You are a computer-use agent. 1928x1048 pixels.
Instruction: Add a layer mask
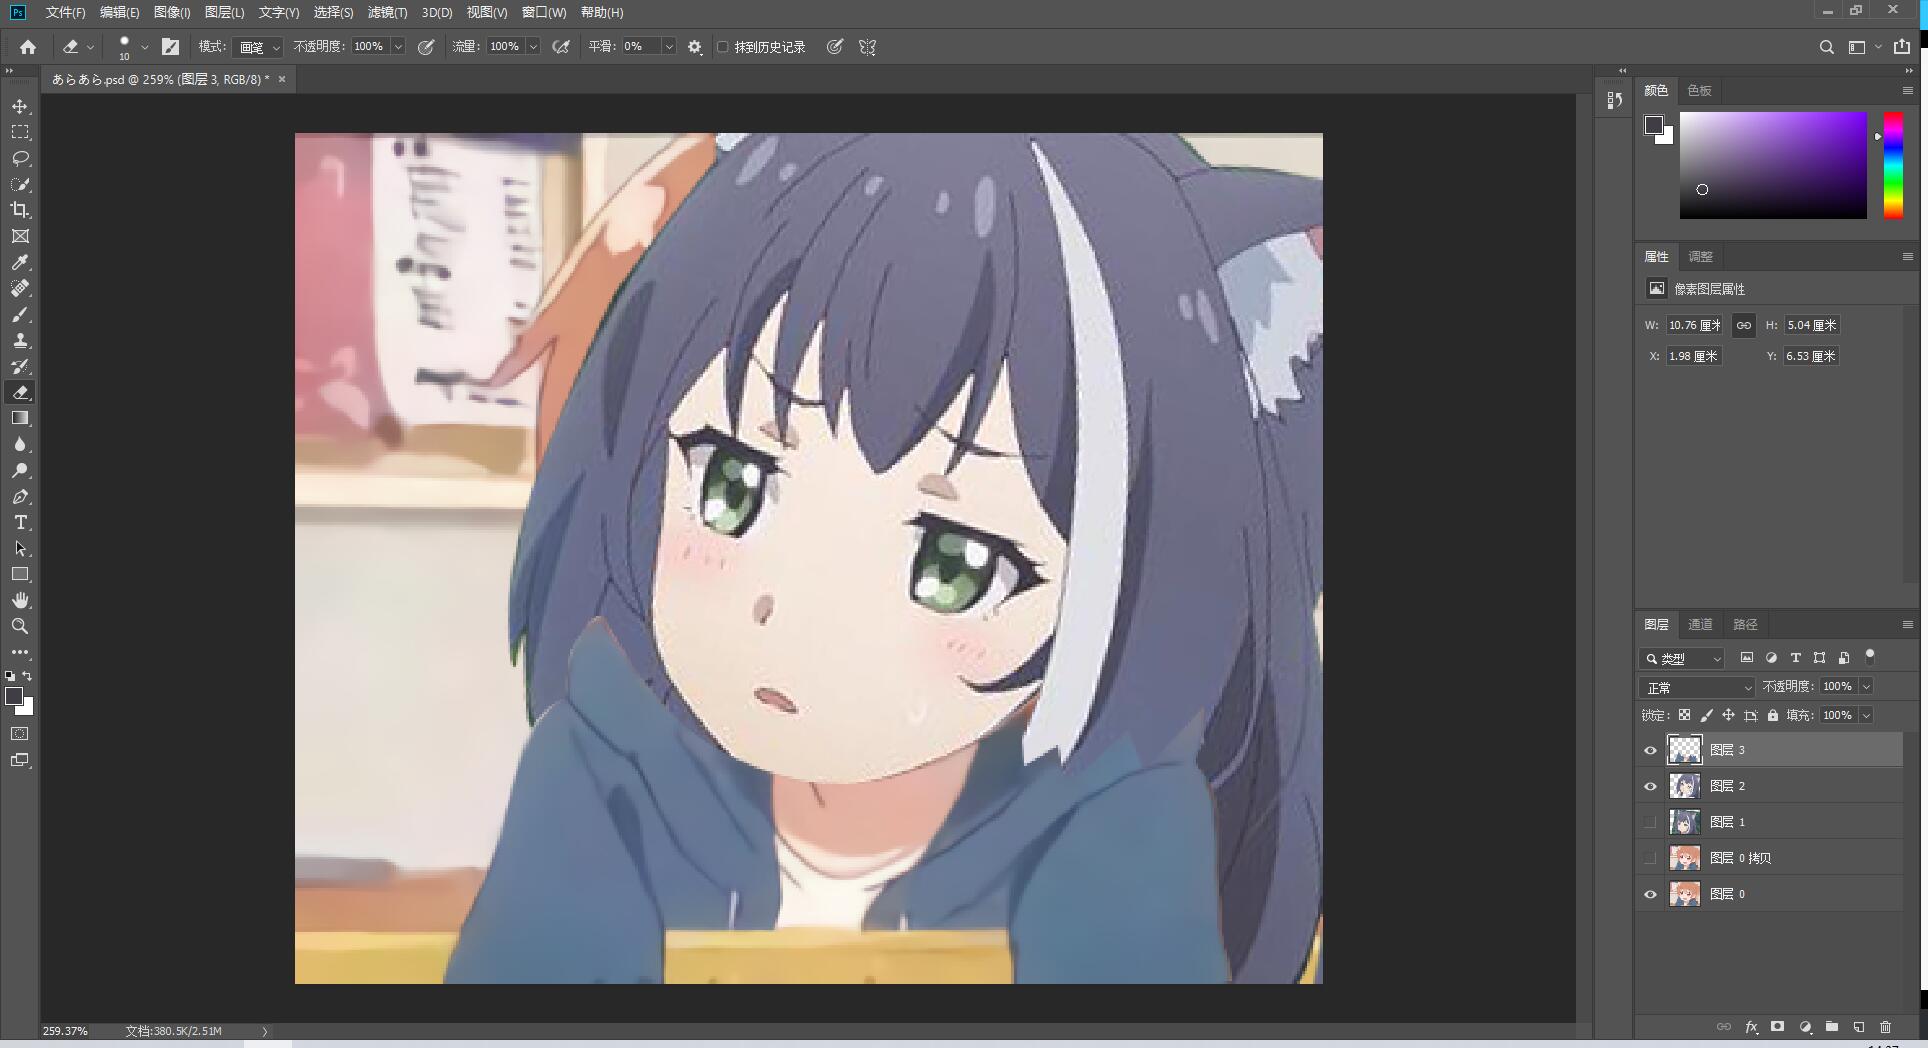(x=1777, y=1027)
